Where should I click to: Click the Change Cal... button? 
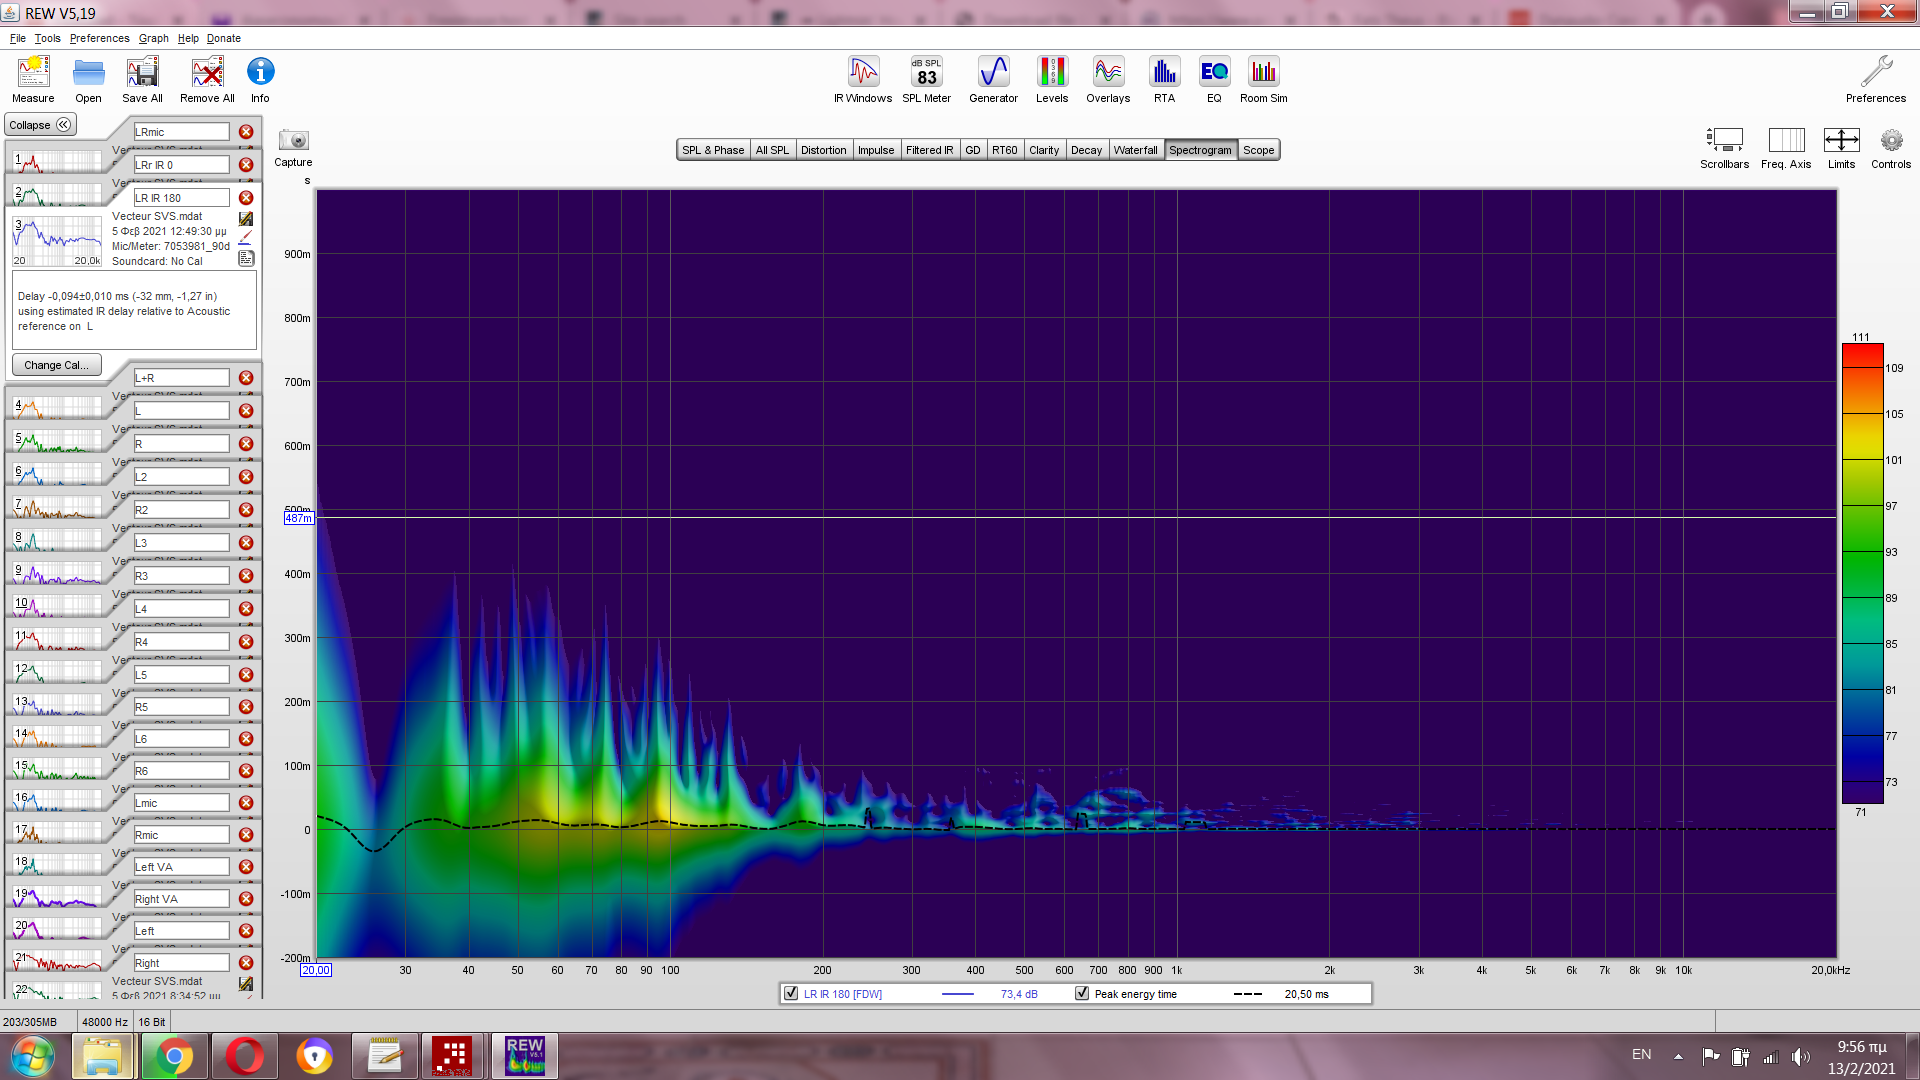(56, 365)
